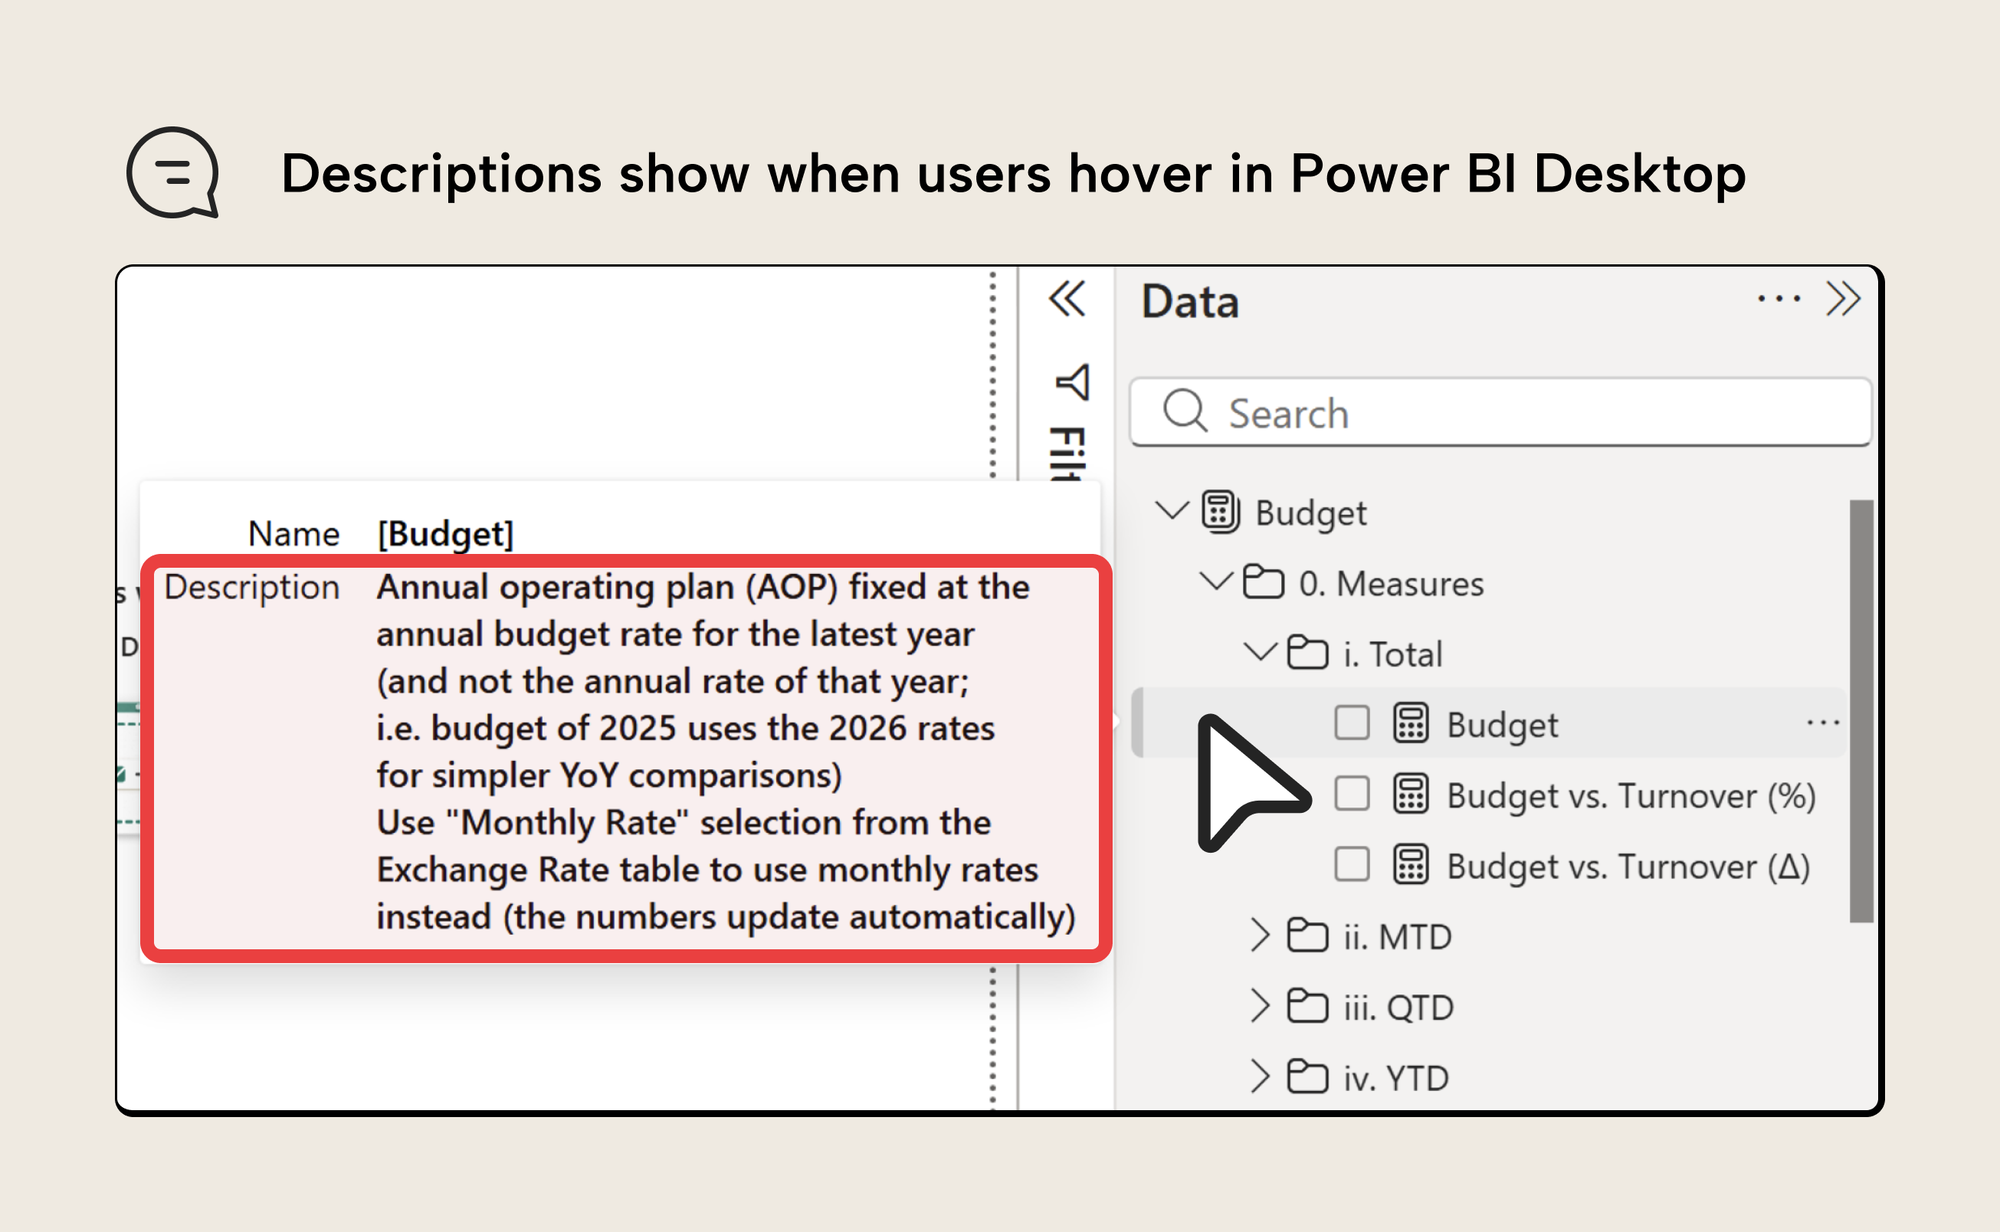
Task: Click the iv. YTD folder icon
Action: coord(1307,1076)
